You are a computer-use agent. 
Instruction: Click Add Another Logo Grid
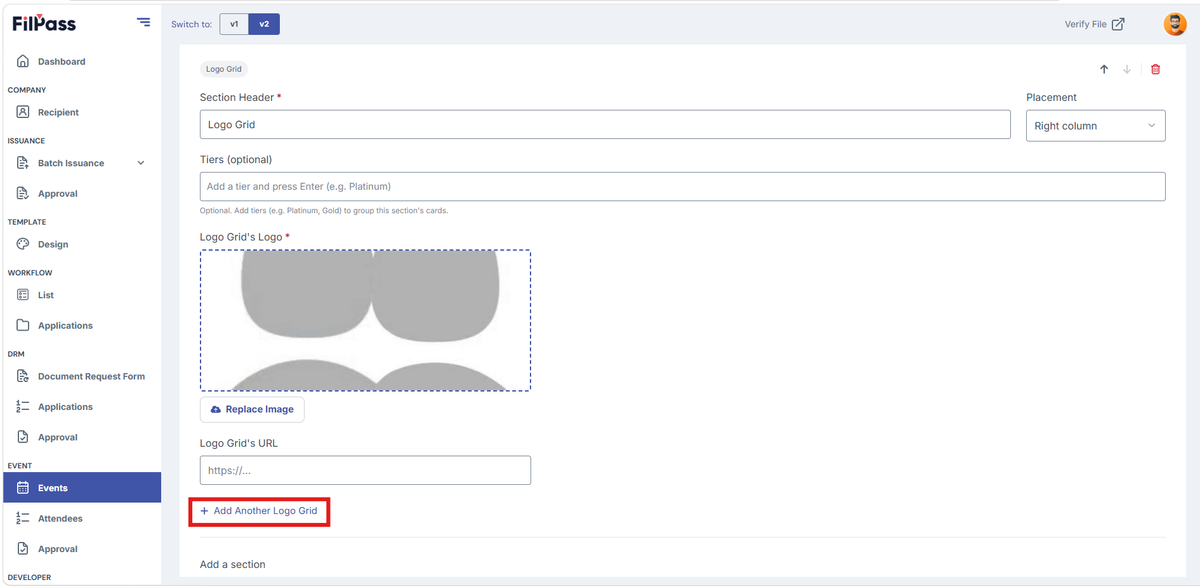[x=259, y=511]
